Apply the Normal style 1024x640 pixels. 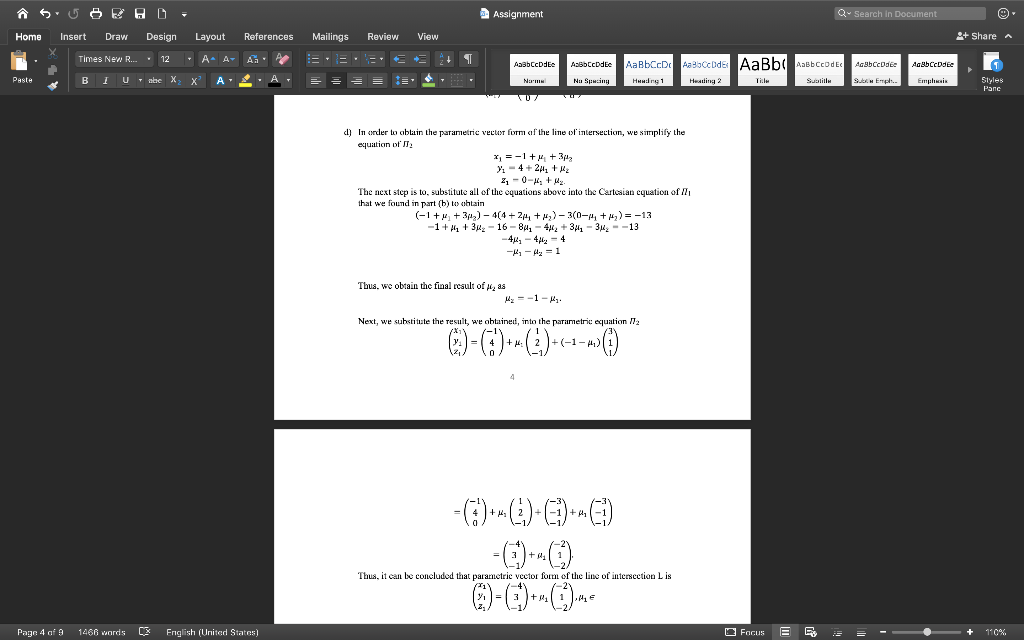[534, 70]
